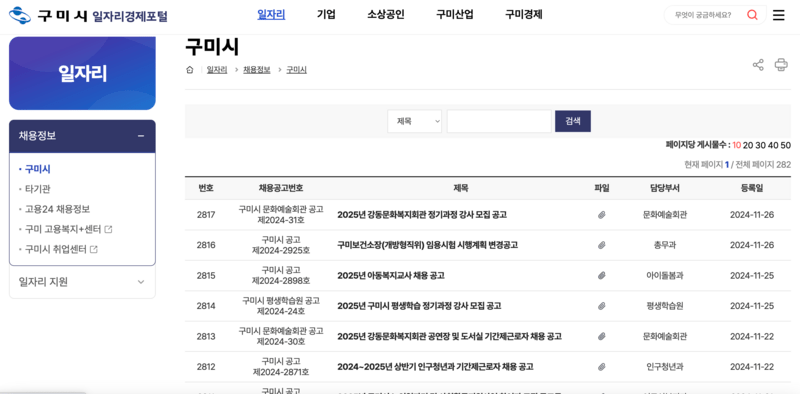Viewport: 800px width, 394px height.
Task: Open attachment clip for post 2816
Action: pyautogui.click(x=602, y=245)
